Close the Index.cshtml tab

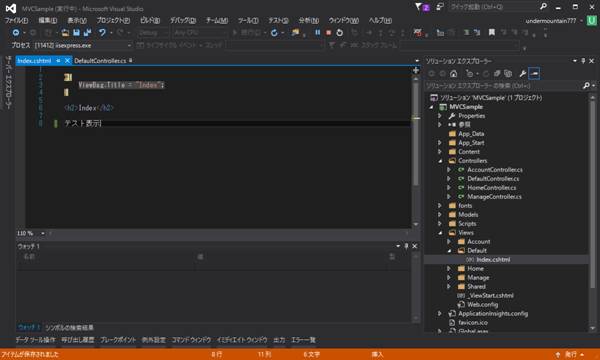[x=67, y=60]
